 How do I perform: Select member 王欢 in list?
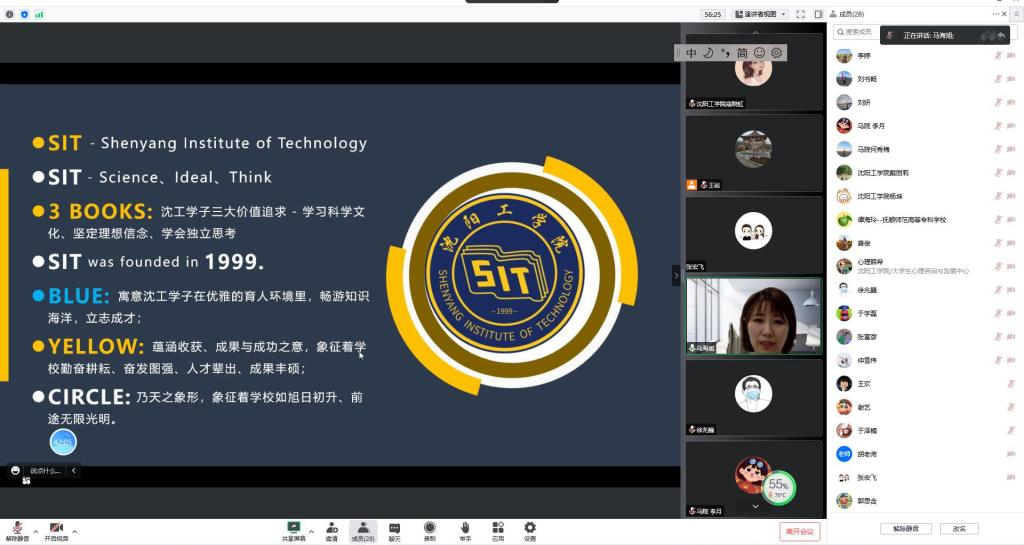[926, 384]
